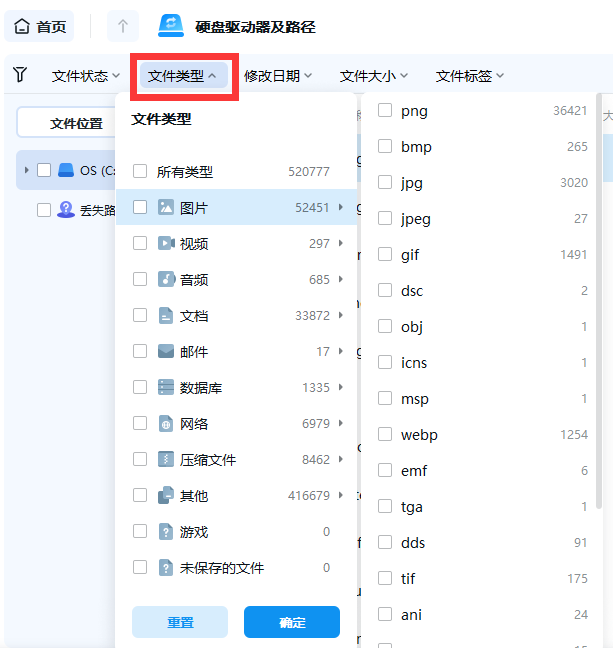Select the 邮件 menu entry
Screen dimensions: 613x648
[236, 351]
